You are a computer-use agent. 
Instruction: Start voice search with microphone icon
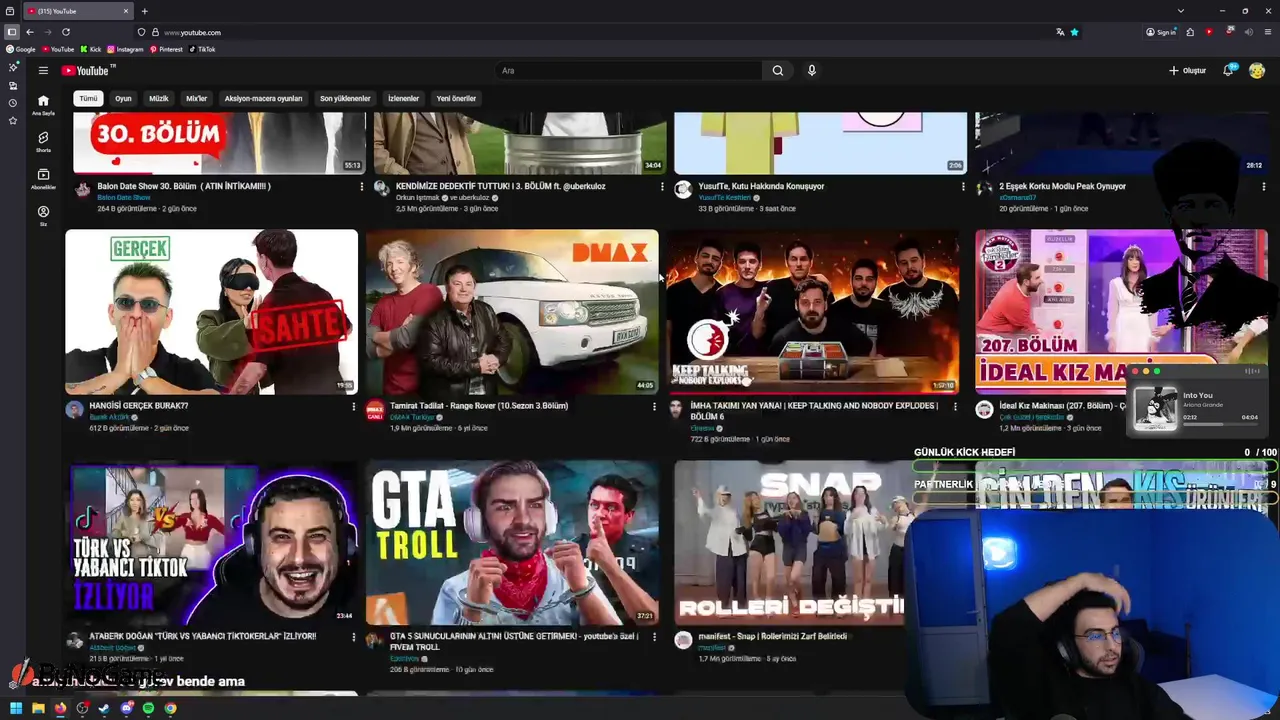(x=811, y=70)
